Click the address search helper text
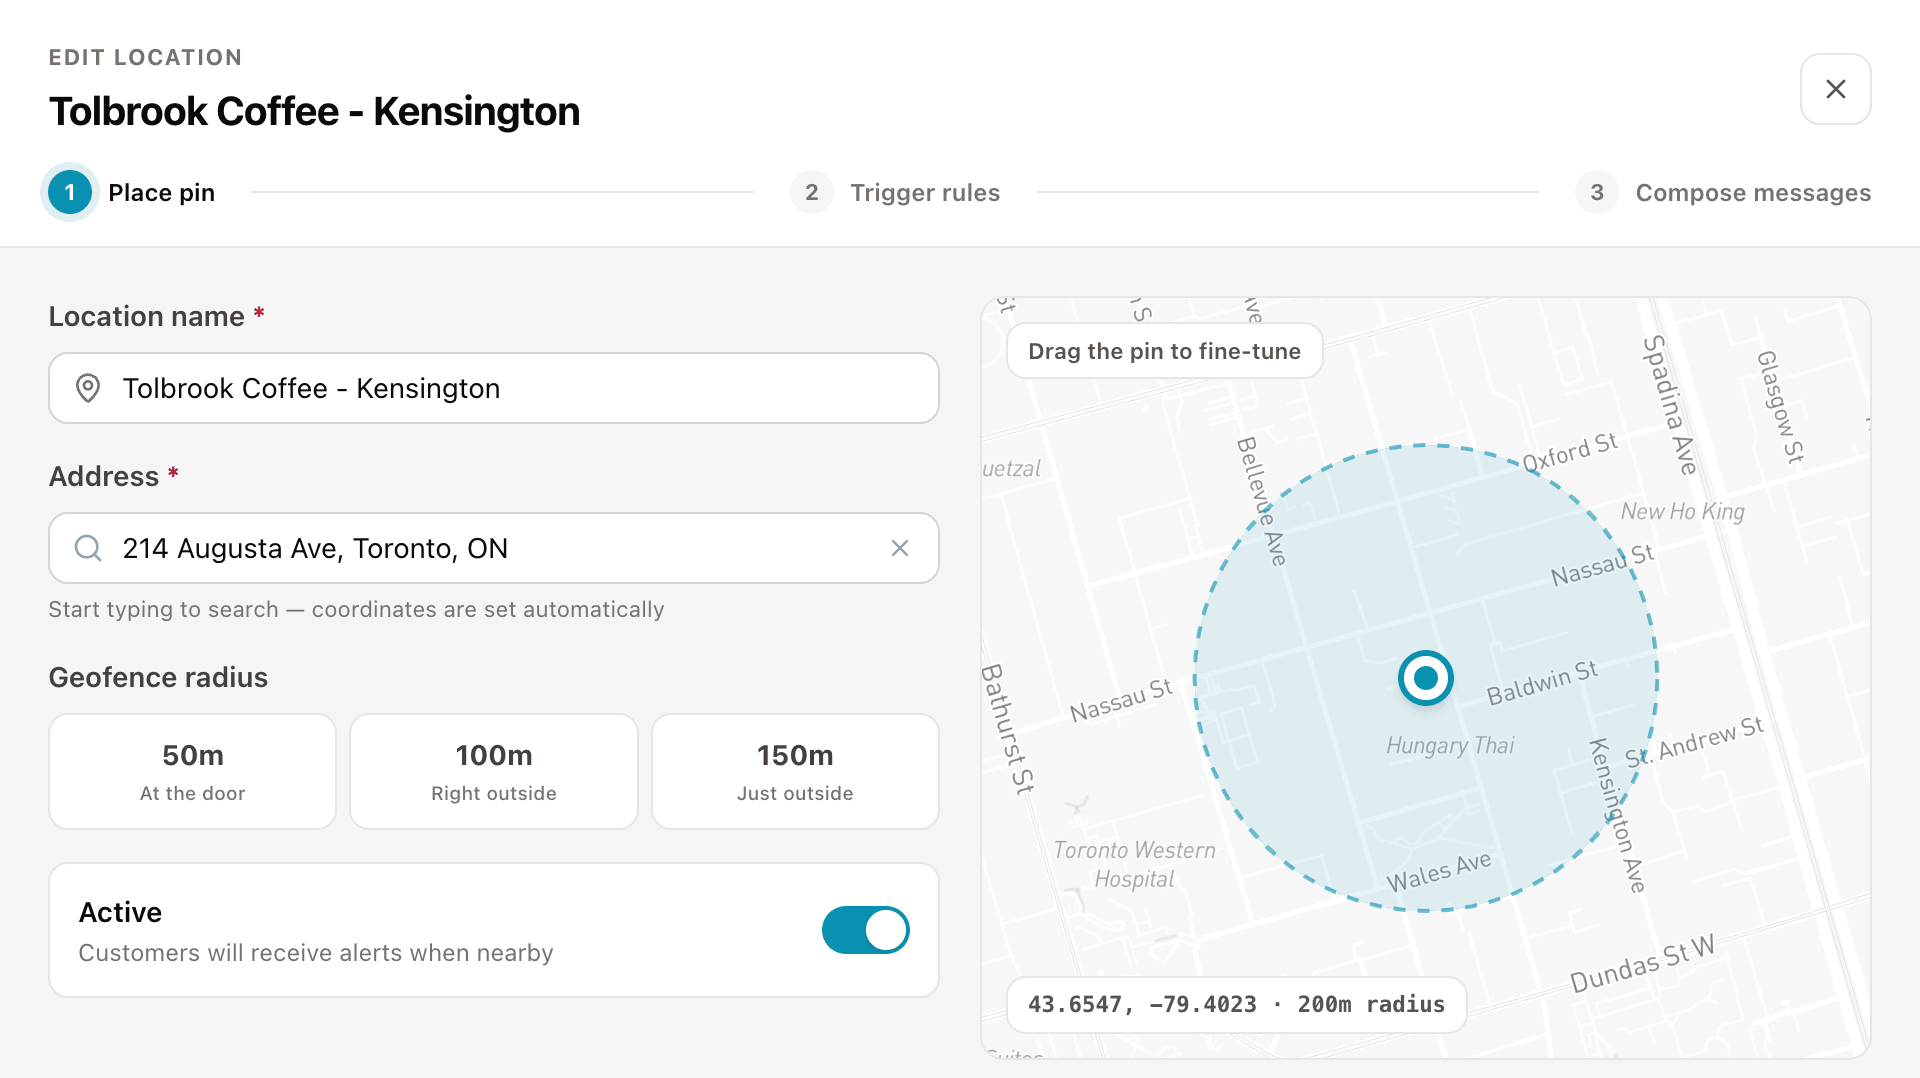The image size is (1920, 1078). click(x=356, y=610)
